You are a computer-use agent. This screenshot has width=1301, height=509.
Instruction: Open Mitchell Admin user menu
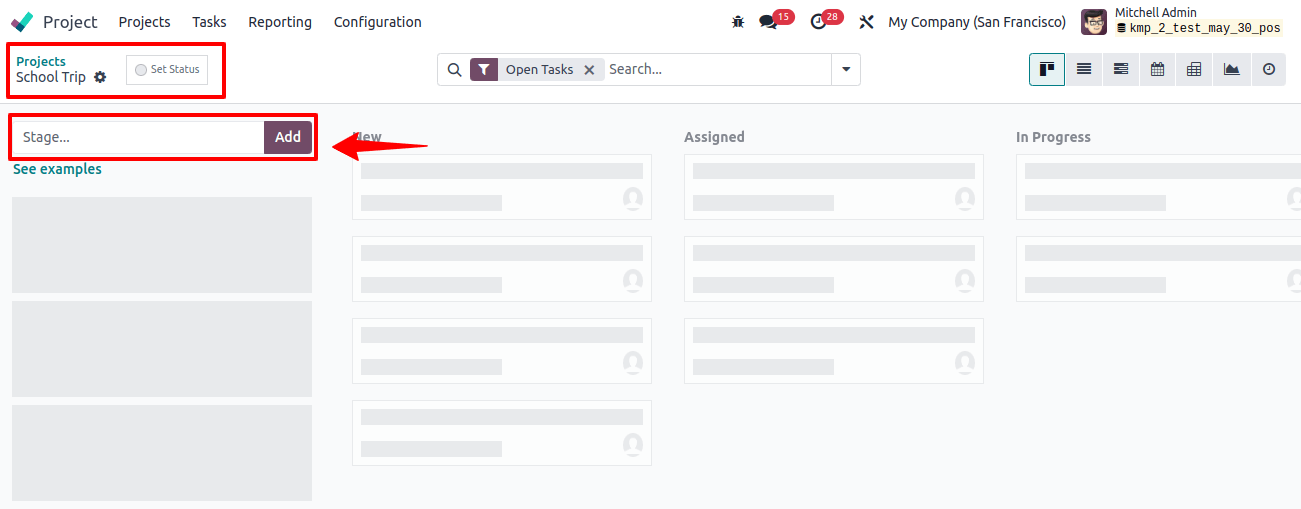(x=1182, y=21)
